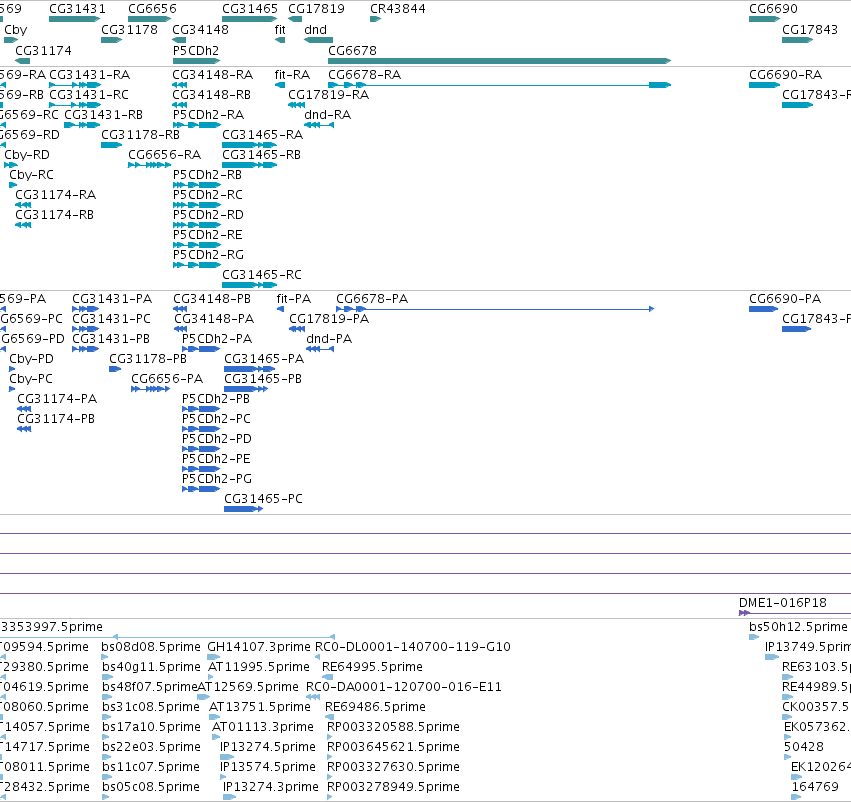Click the CG6678-RA transcript label
This screenshot has height=802, width=851.
click(x=365, y=74)
